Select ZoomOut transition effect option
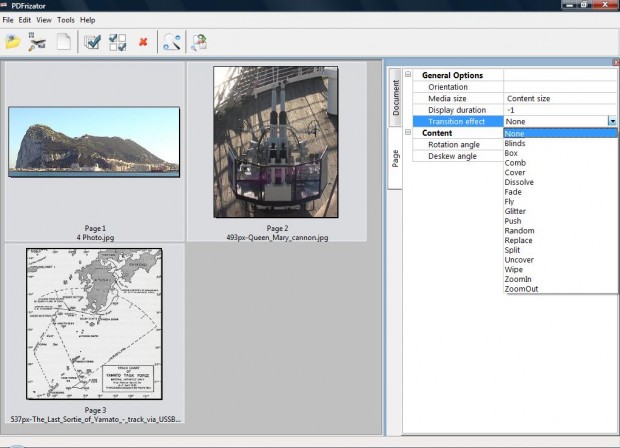This screenshot has width=620, height=448. click(x=521, y=289)
